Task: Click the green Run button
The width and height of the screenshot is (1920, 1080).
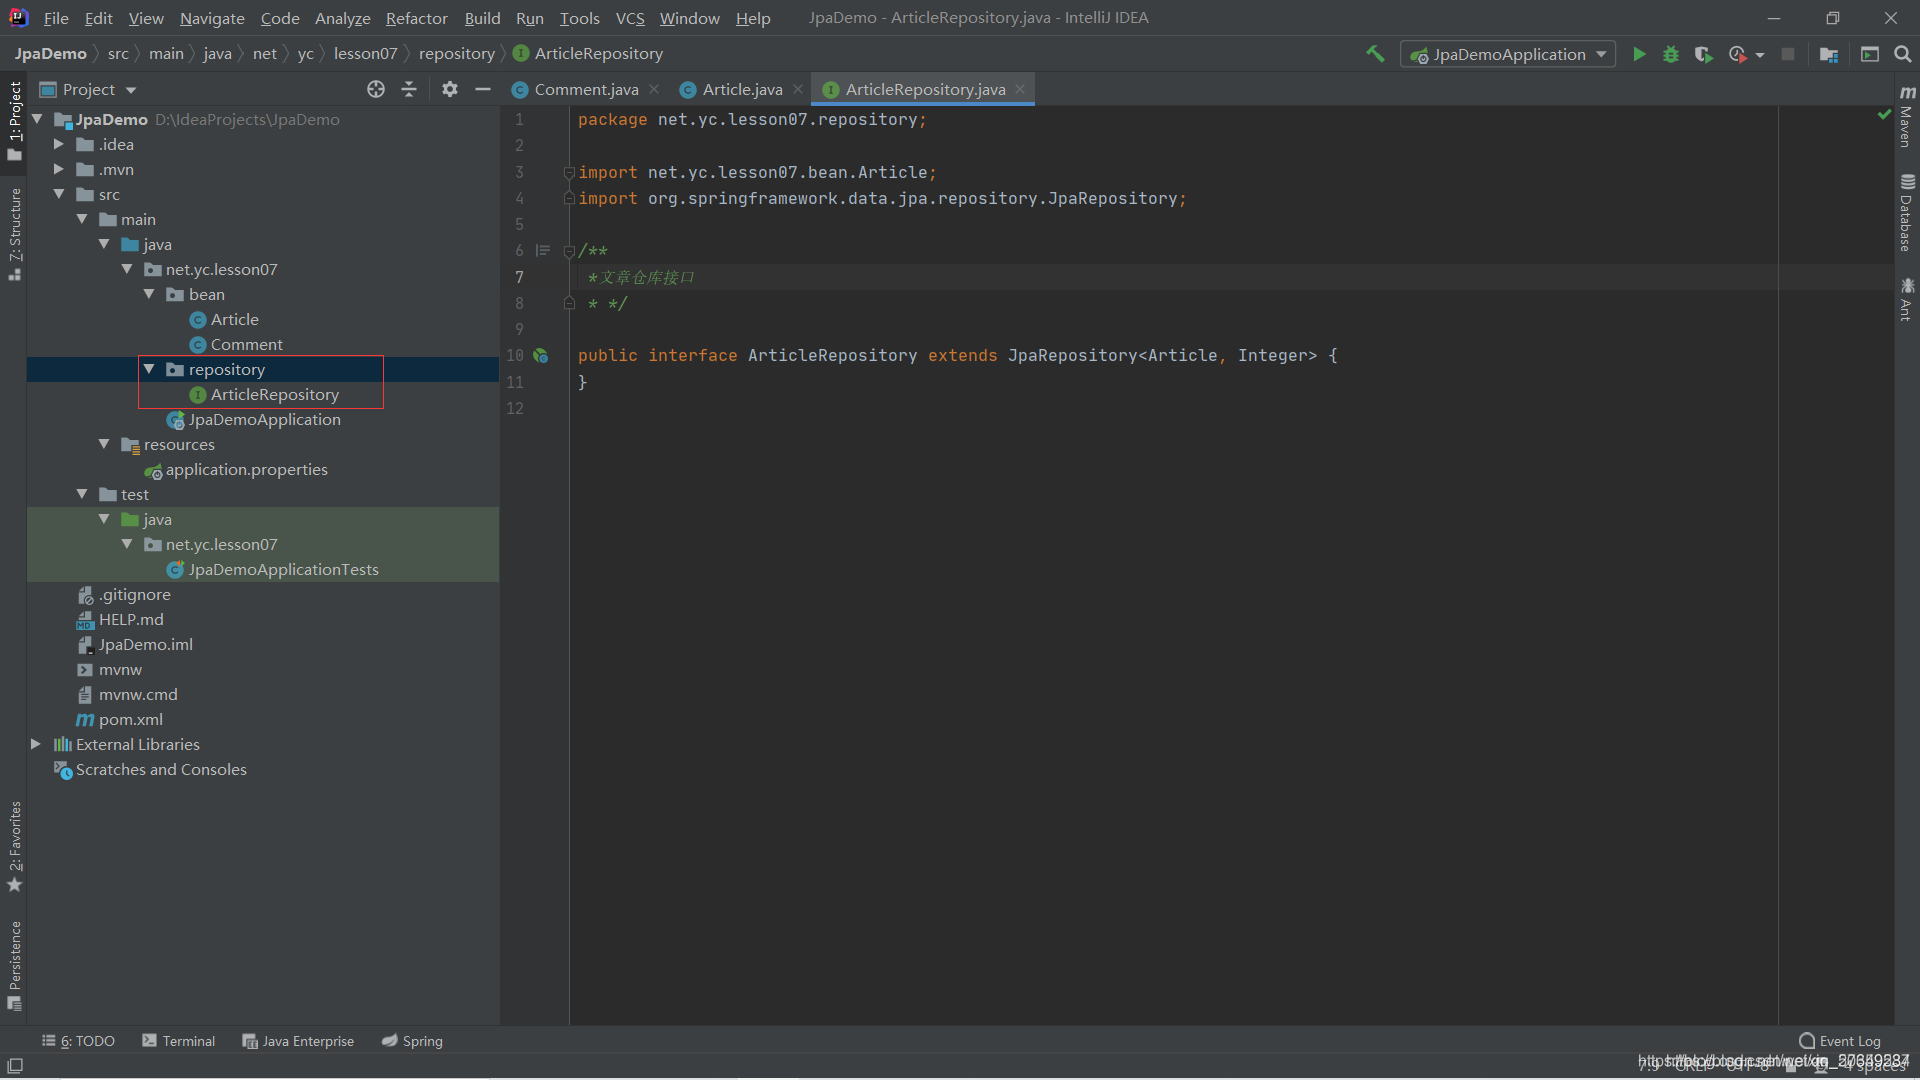Action: point(1639,54)
